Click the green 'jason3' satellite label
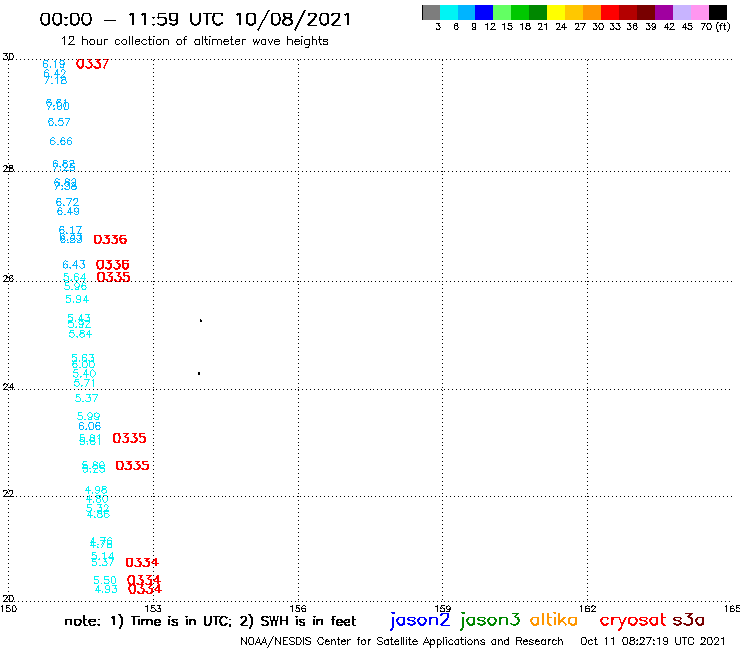The height and width of the screenshot is (650, 740). (x=490, y=620)
